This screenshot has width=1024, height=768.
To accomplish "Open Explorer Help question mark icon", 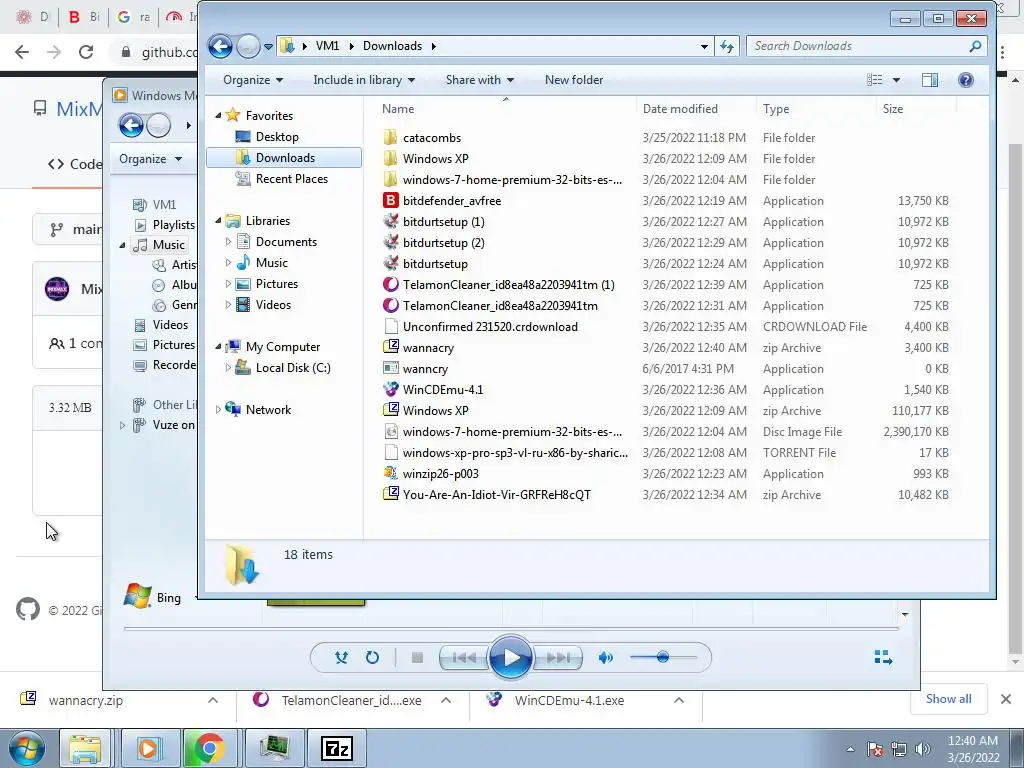I will [x=965, y=80].
